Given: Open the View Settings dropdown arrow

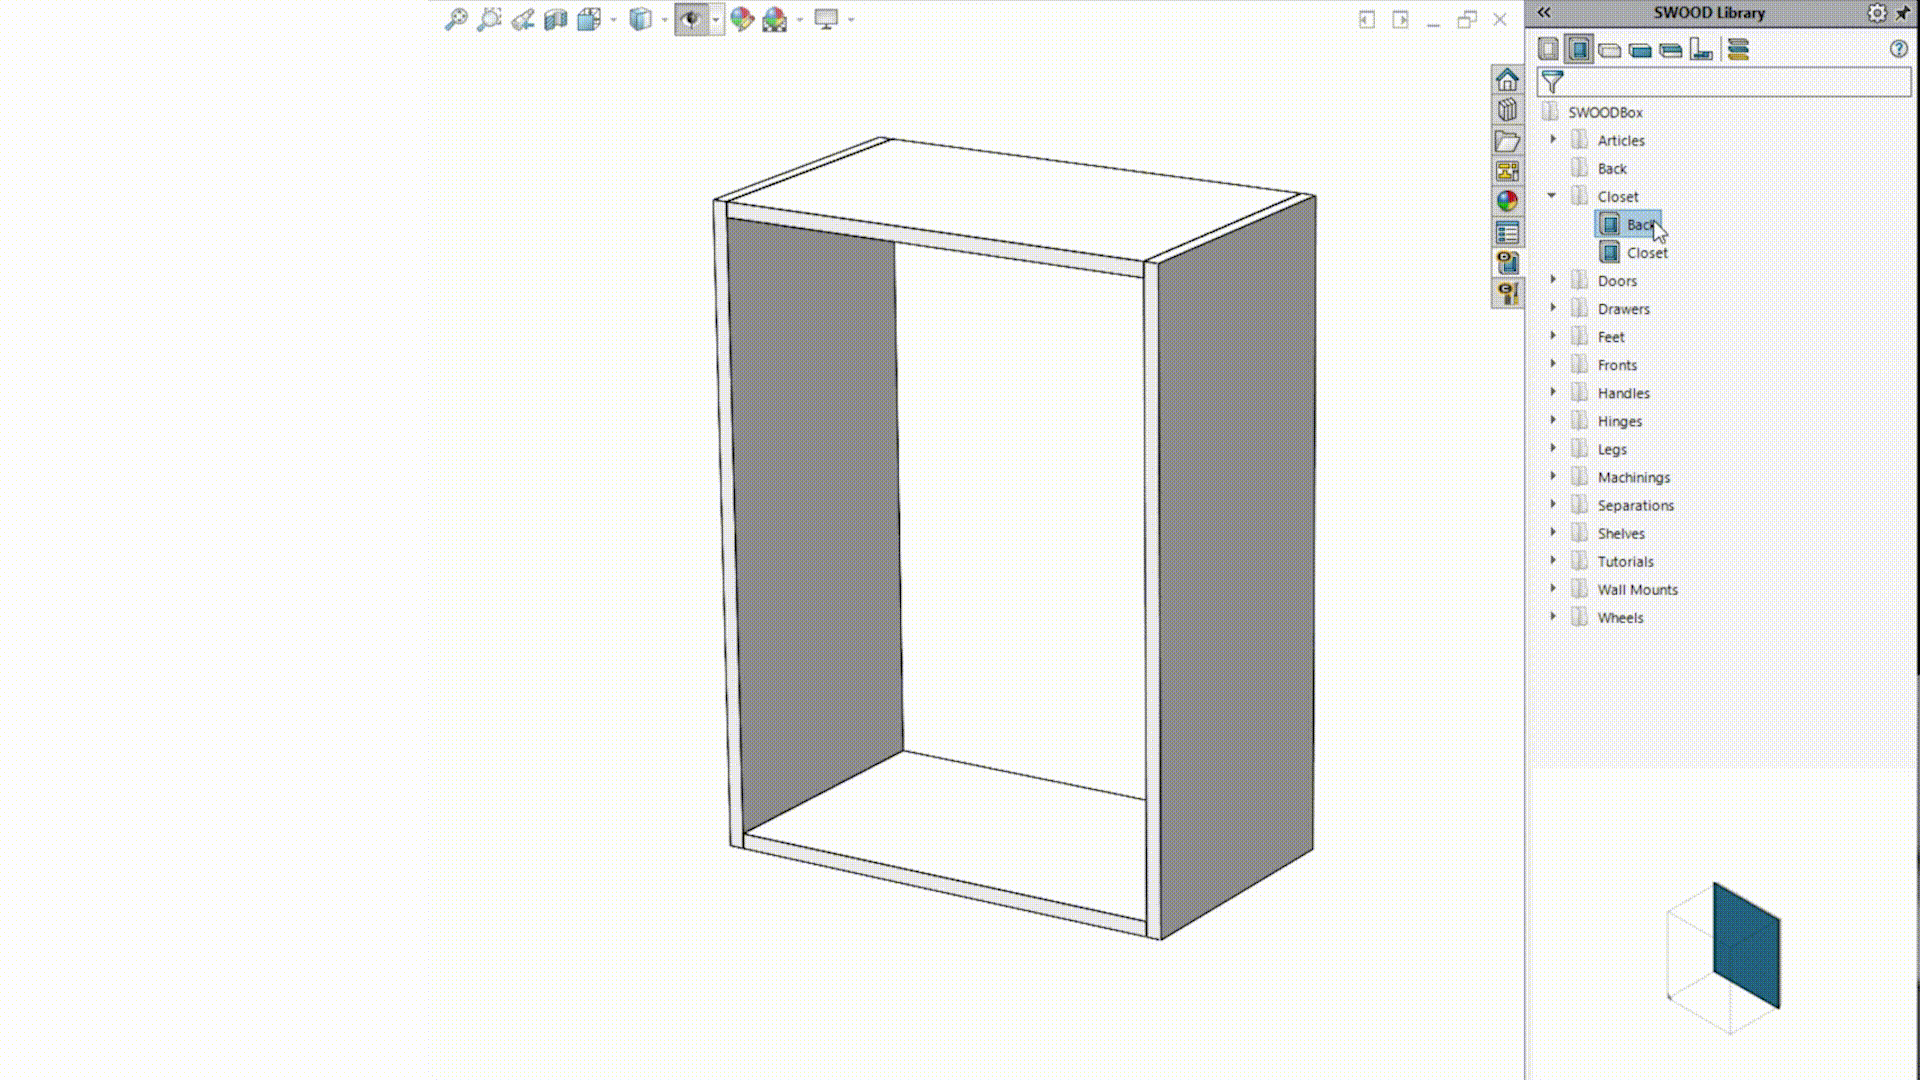Looking at the screenshot, I should 851,20.
